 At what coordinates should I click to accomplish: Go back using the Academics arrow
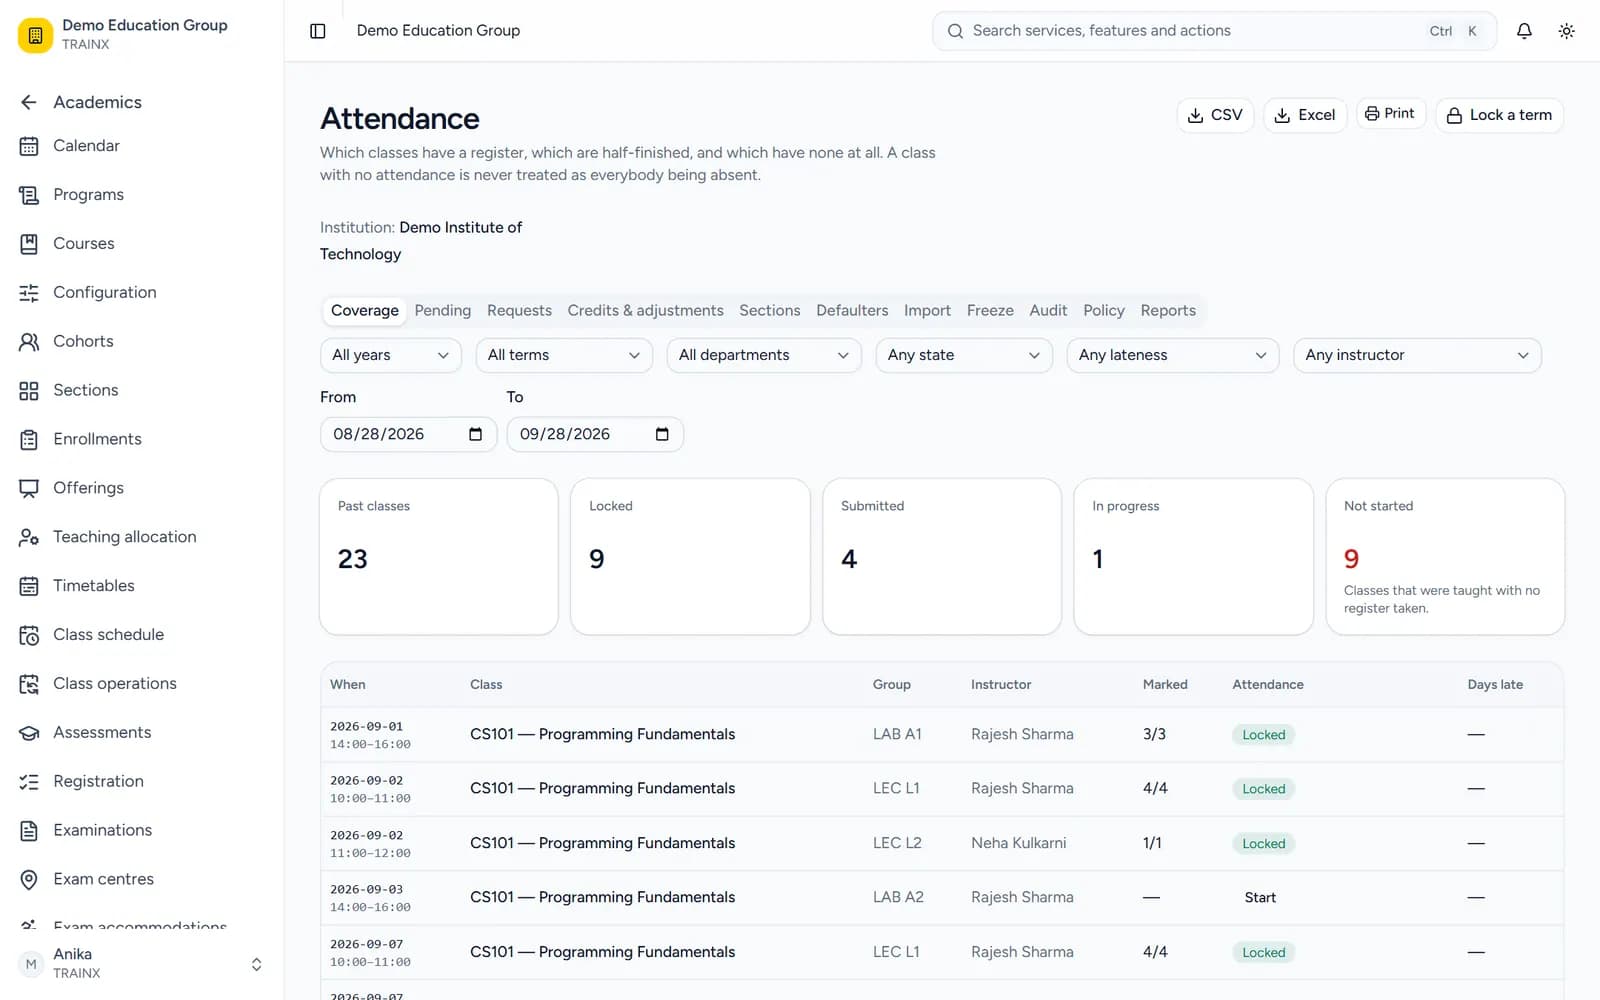(x=29, y=102)
